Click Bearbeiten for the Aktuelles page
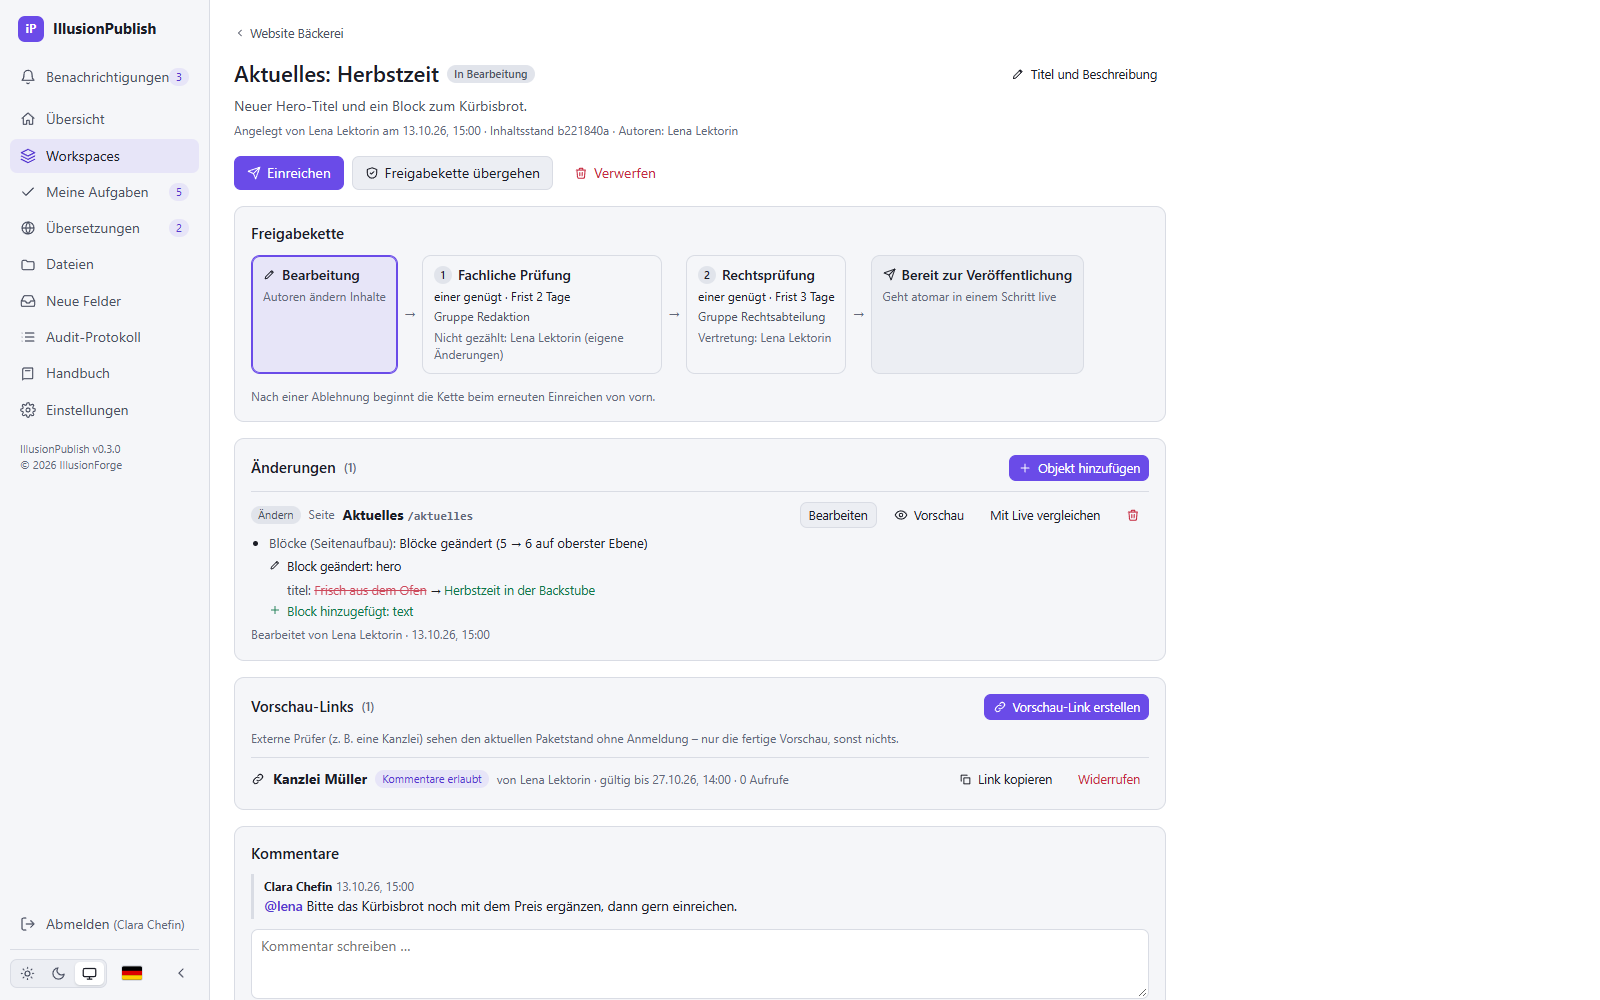 coord(838,515)
